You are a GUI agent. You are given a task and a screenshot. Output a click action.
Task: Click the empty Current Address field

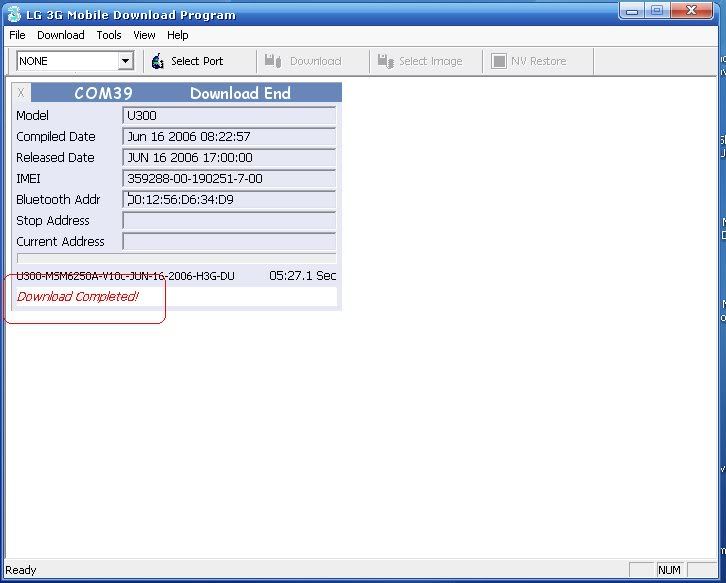click(x=229, y=241)
